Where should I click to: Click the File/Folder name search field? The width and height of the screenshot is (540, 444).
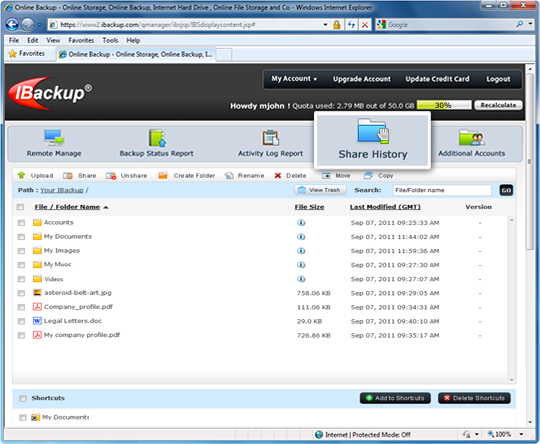(x=442, y=190)
